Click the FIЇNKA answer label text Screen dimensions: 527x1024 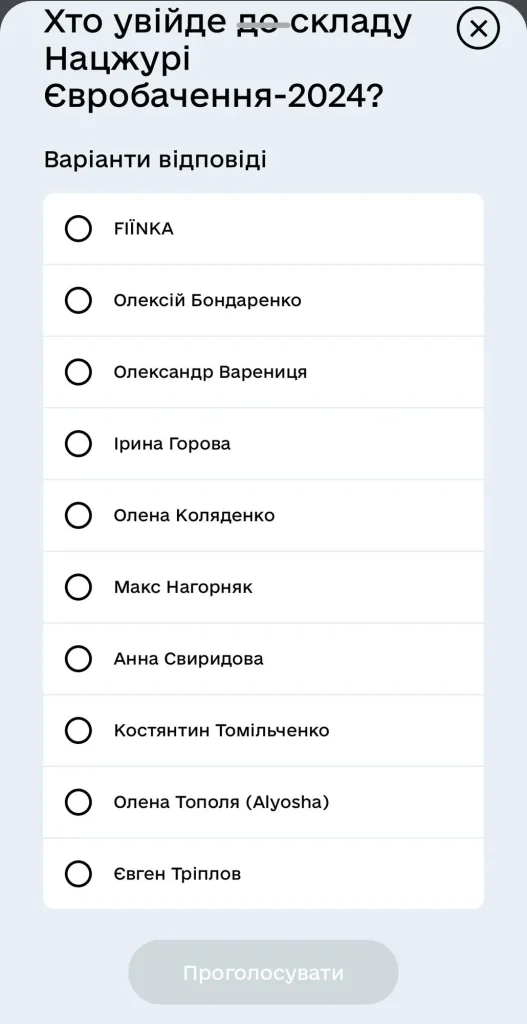[144, 229]
